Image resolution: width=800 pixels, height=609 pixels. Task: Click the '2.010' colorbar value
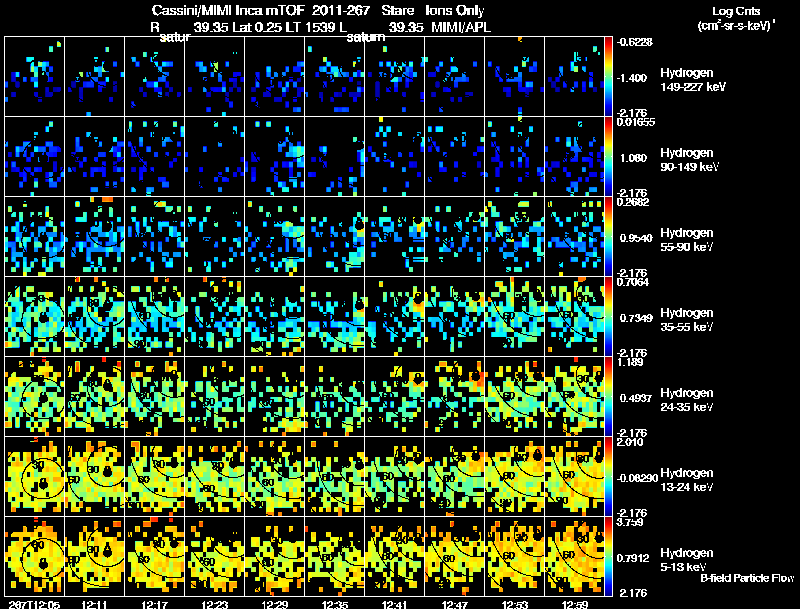(630, 442)
